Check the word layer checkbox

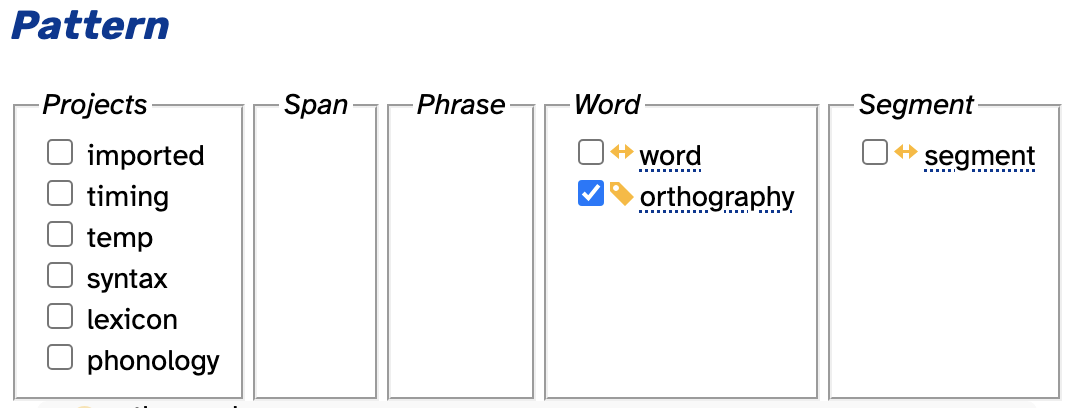point(591,152)
